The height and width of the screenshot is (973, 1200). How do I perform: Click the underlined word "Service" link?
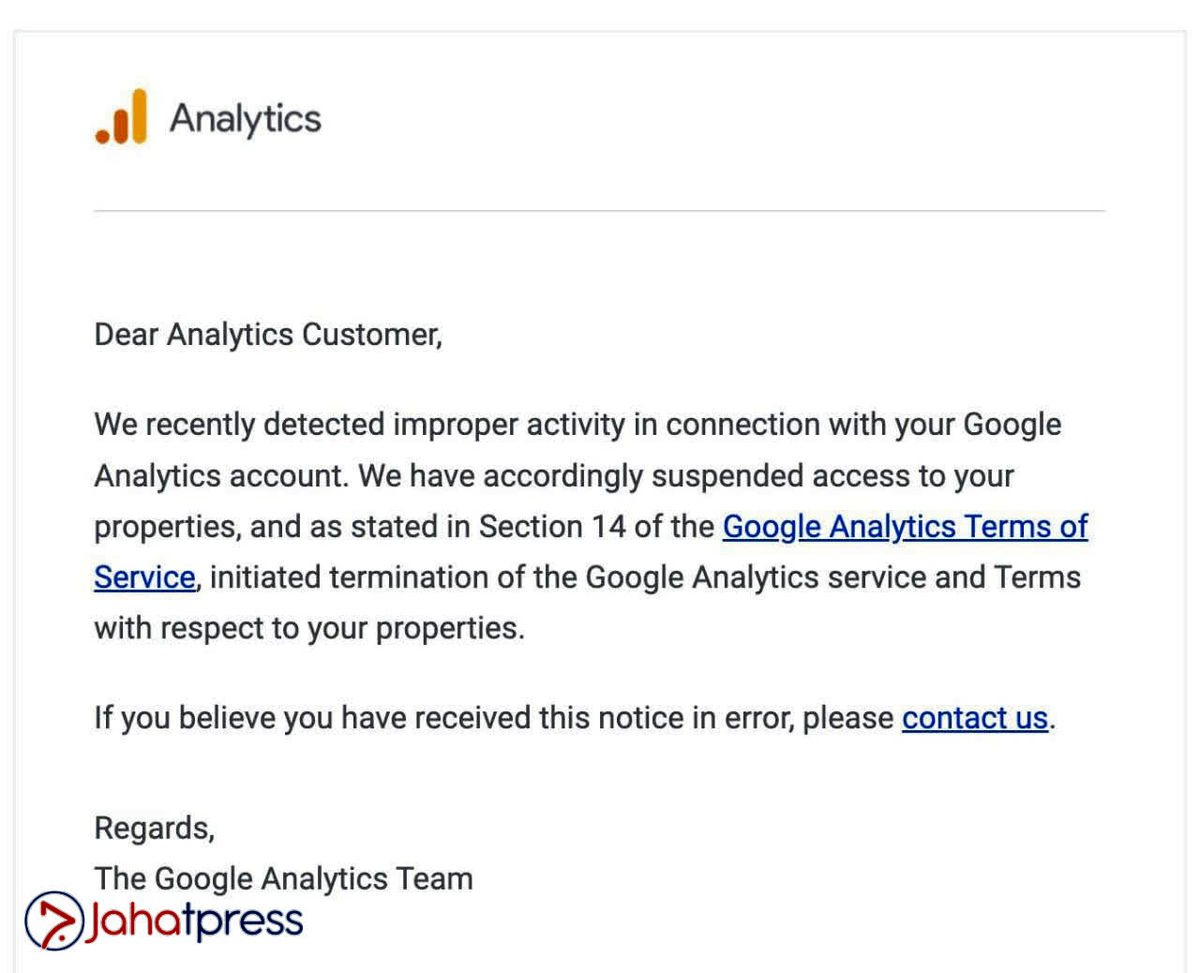click(x=144, y=578)
